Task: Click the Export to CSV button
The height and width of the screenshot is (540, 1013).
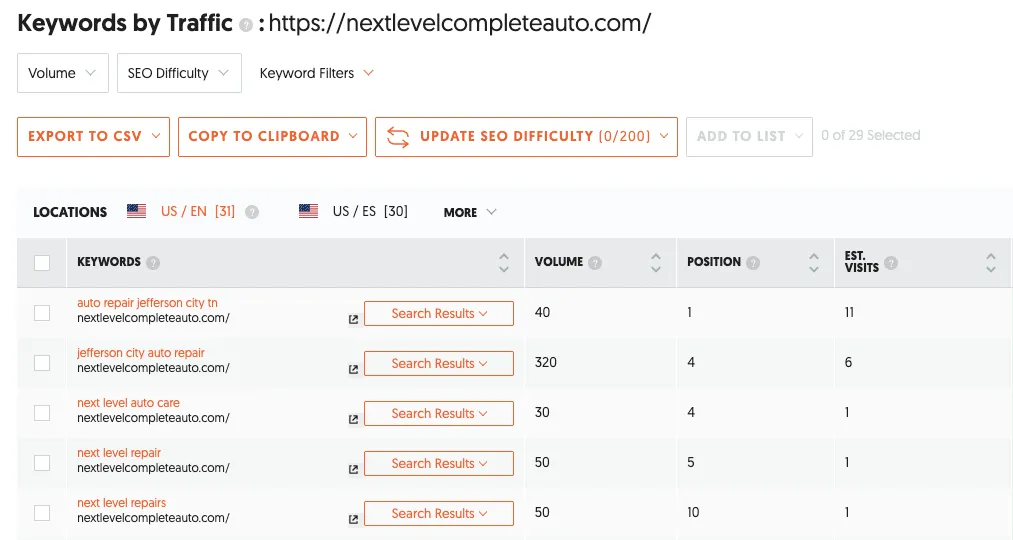Action: click(x=93, y=136)
